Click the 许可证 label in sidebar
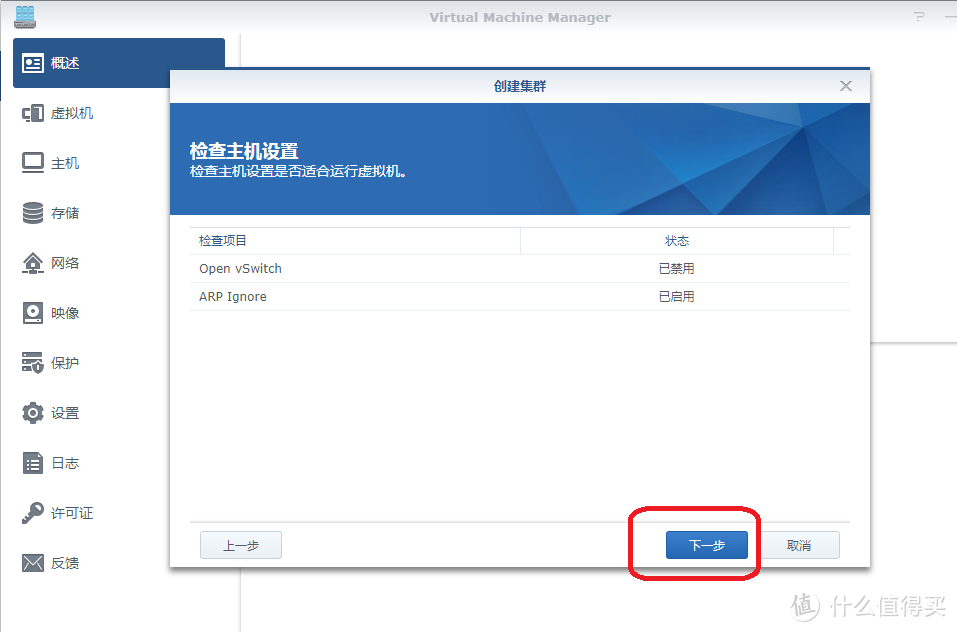 [72, 513]
